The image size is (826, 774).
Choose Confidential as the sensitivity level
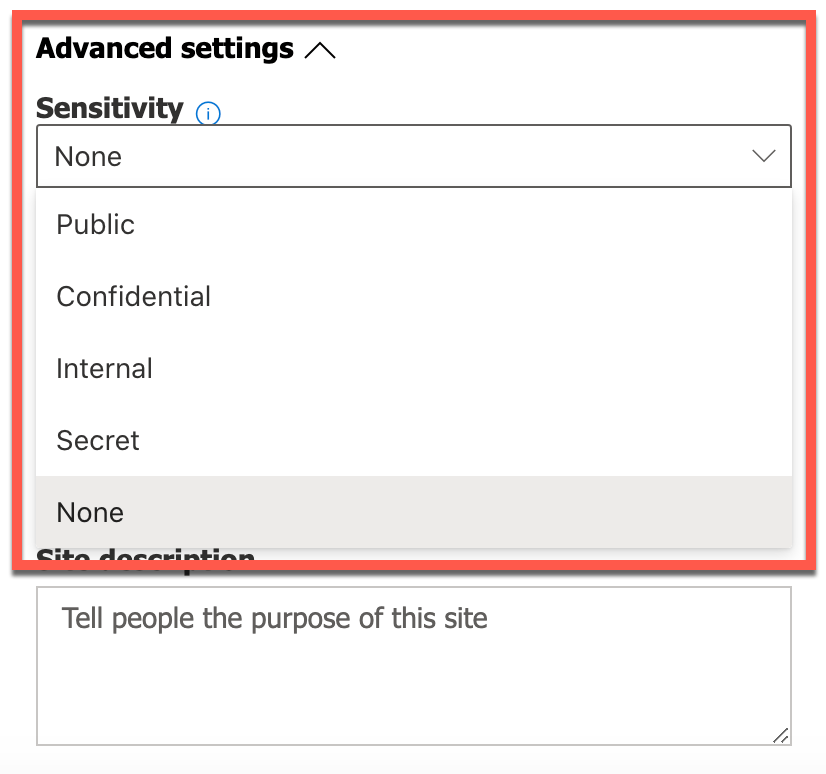pos(133,297)
